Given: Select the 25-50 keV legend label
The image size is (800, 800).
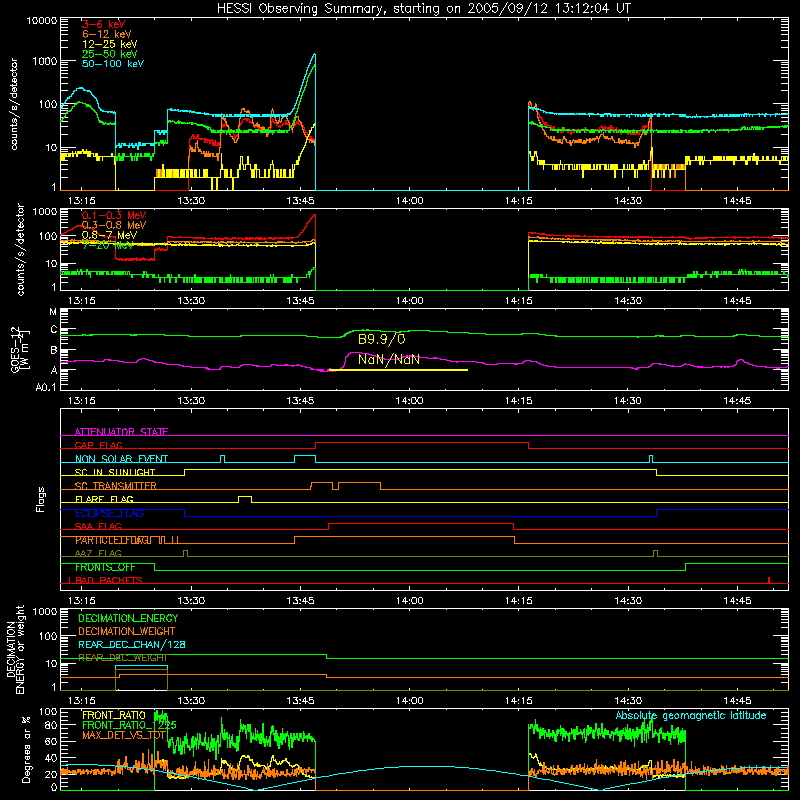Looking at the screenshot, I should click(x=110, y=54).
